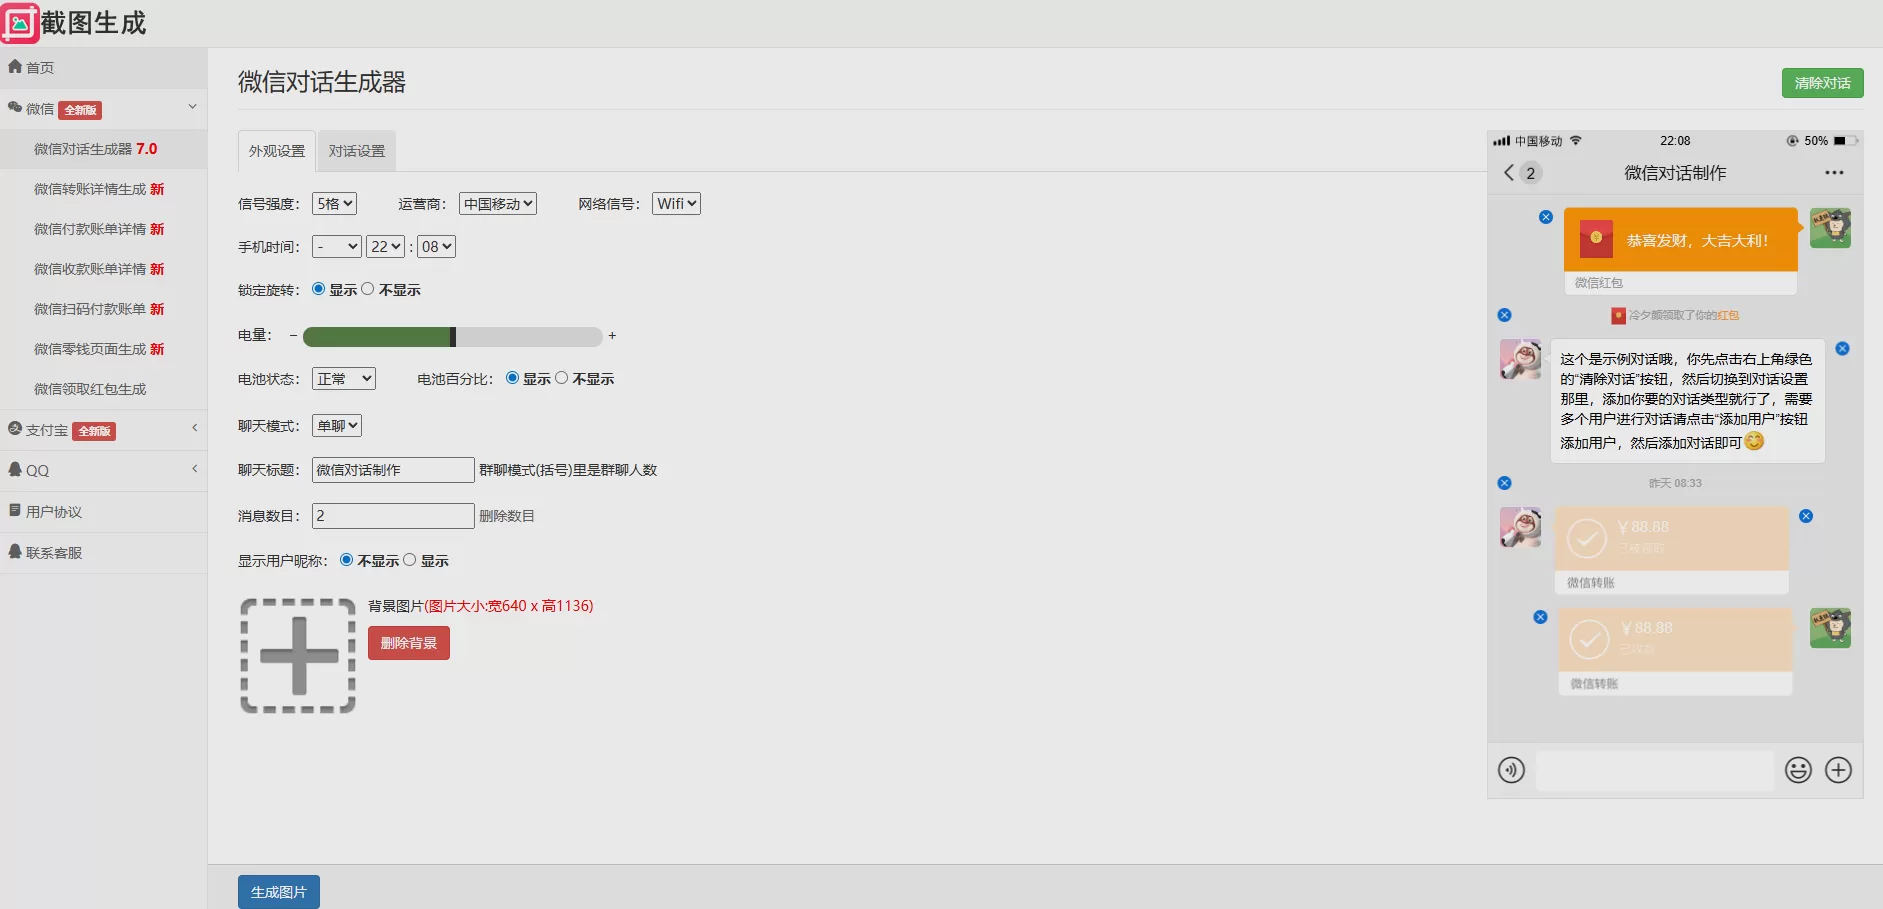Open the signal strength dropdown
Screen dimensions: 1883x909
click(334, 204)
